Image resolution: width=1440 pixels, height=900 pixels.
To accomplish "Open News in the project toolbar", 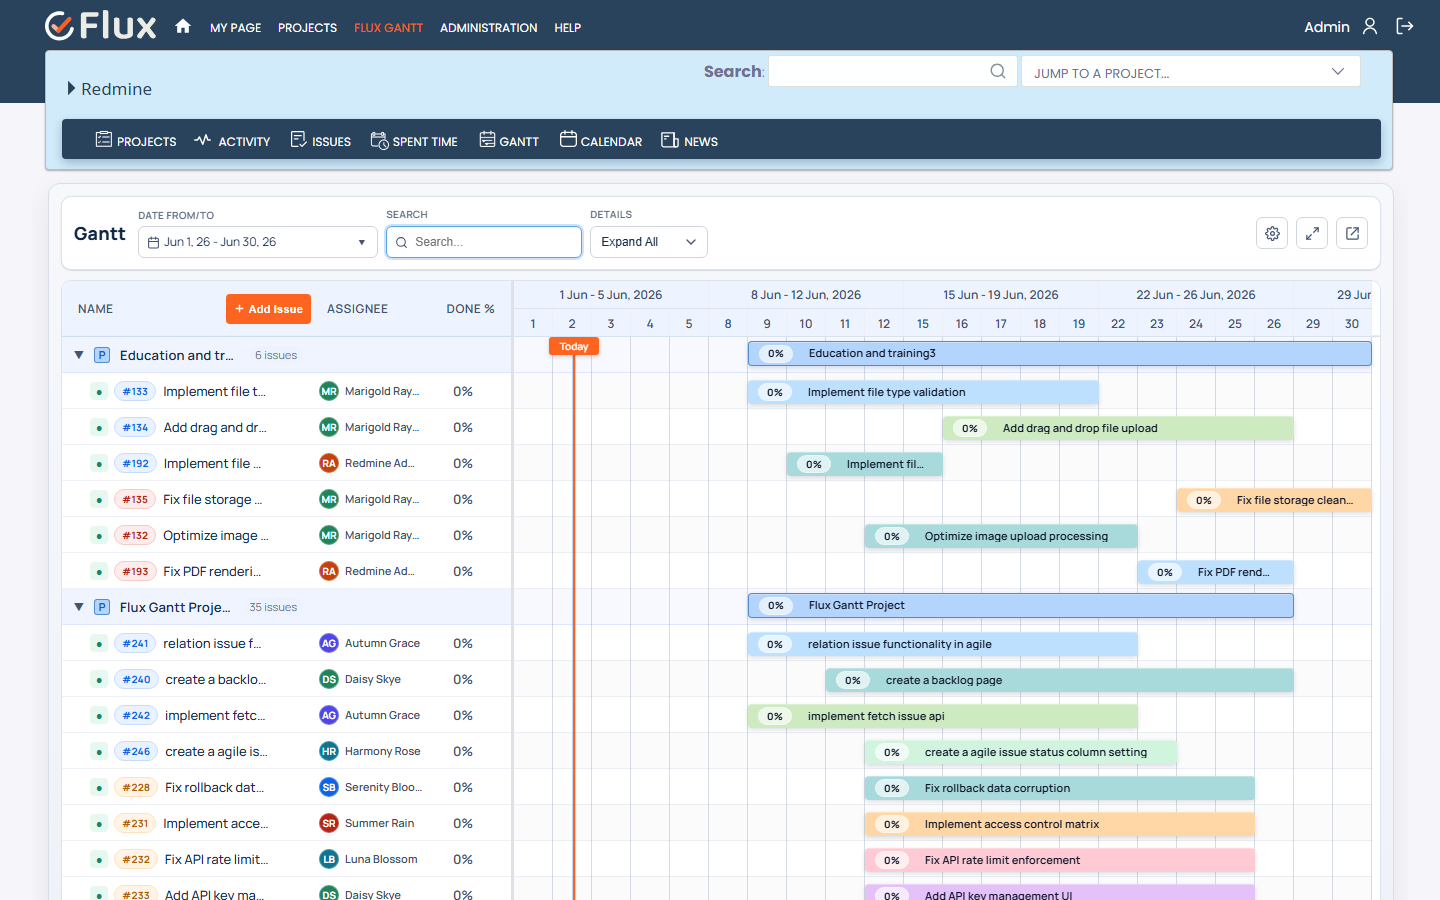I will tap(689, 140).
